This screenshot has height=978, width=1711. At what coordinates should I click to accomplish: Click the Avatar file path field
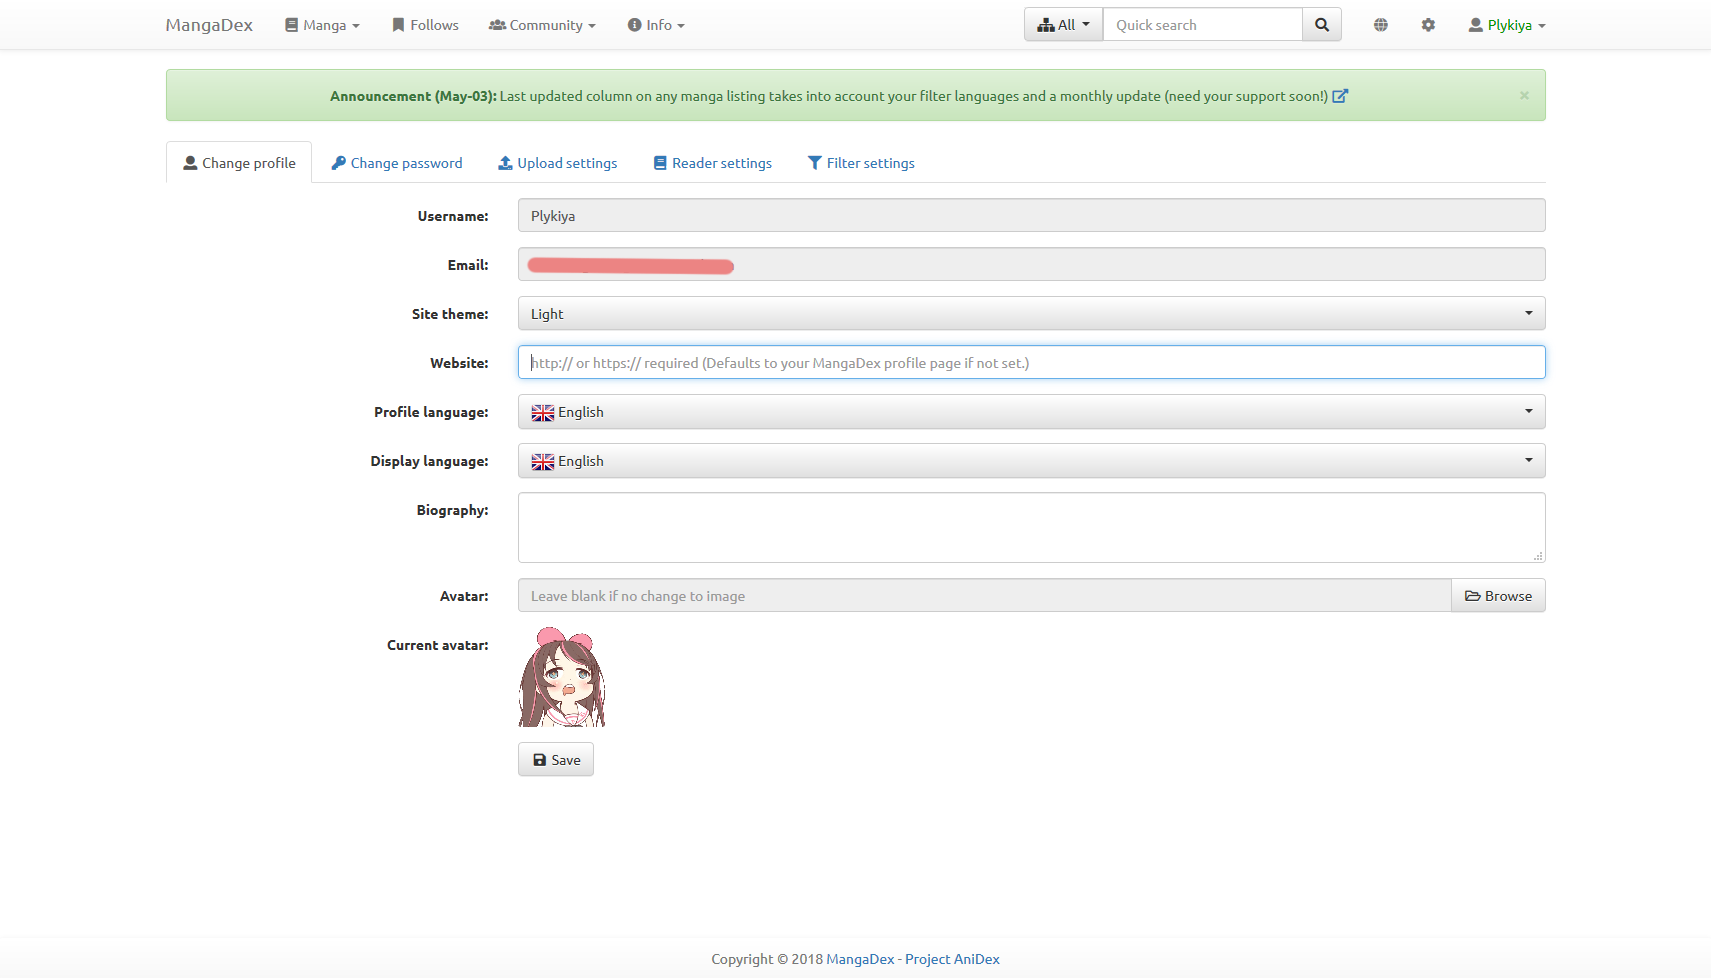[984, 596]
